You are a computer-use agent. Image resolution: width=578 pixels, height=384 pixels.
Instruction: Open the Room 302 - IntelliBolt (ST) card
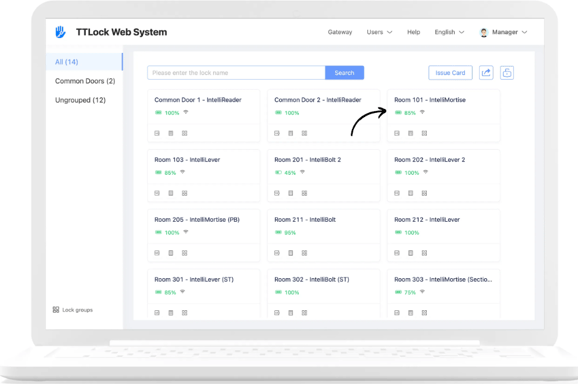pos(324,293)
